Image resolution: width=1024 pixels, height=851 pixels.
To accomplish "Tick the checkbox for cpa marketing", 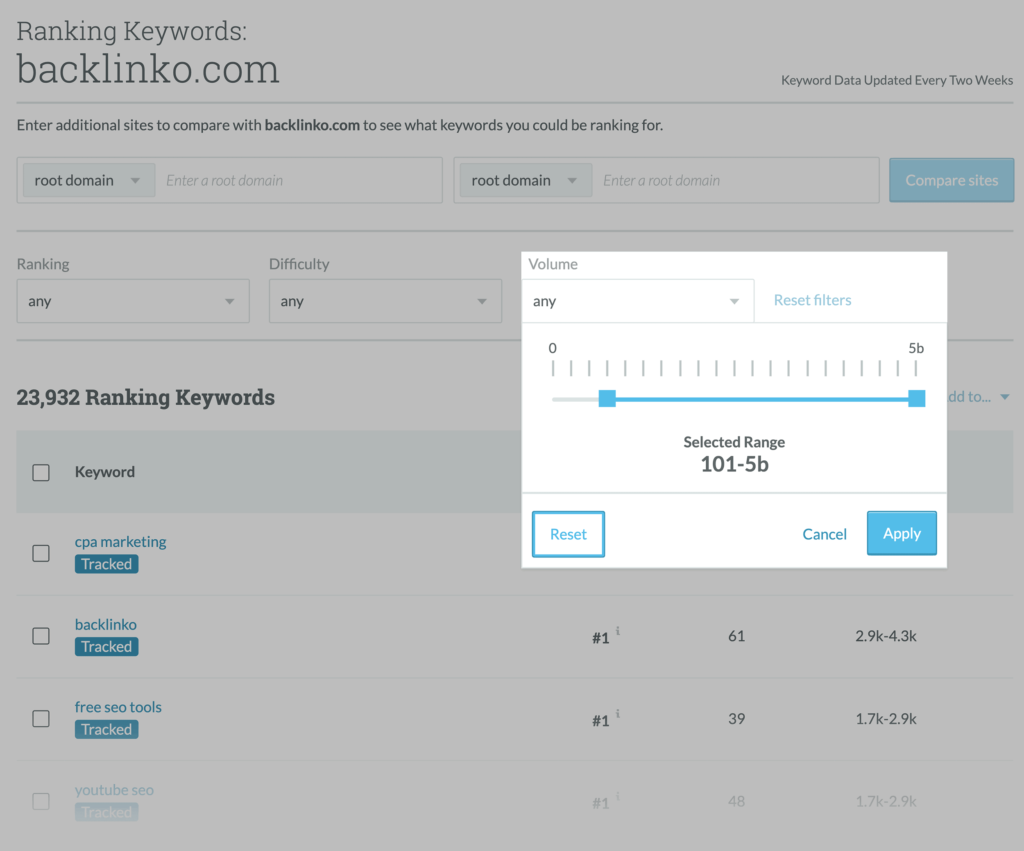I will coord(41,553).
